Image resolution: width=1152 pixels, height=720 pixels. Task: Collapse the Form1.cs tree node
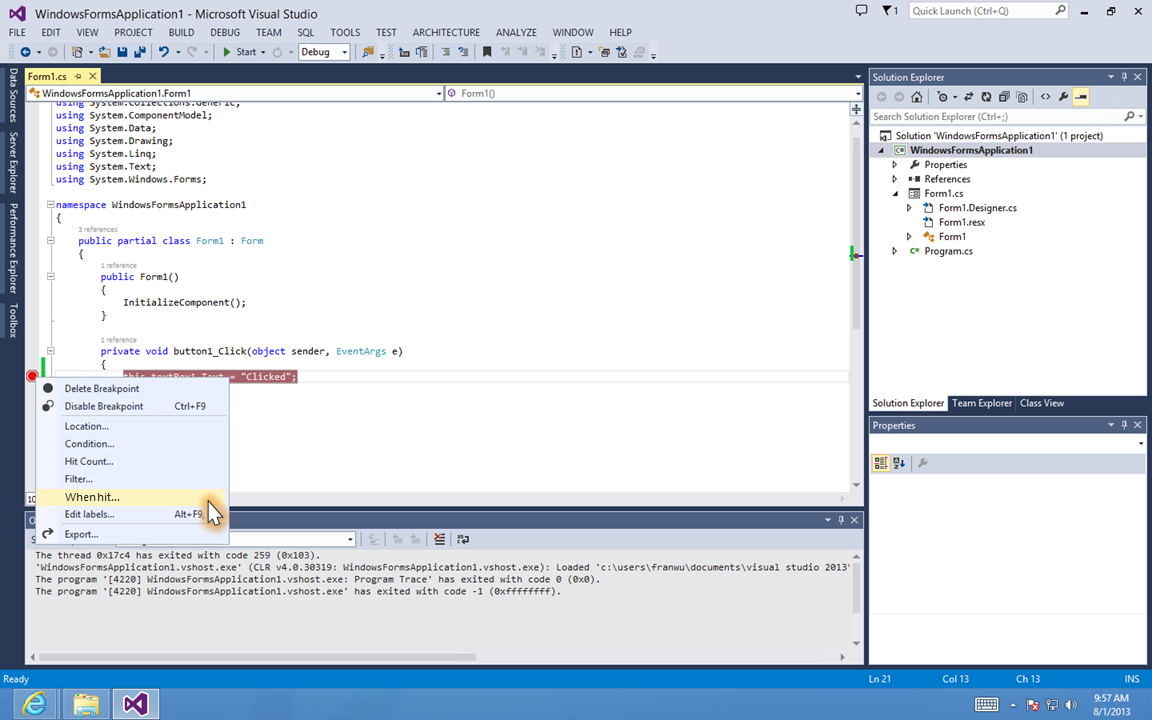click(895, 193)
